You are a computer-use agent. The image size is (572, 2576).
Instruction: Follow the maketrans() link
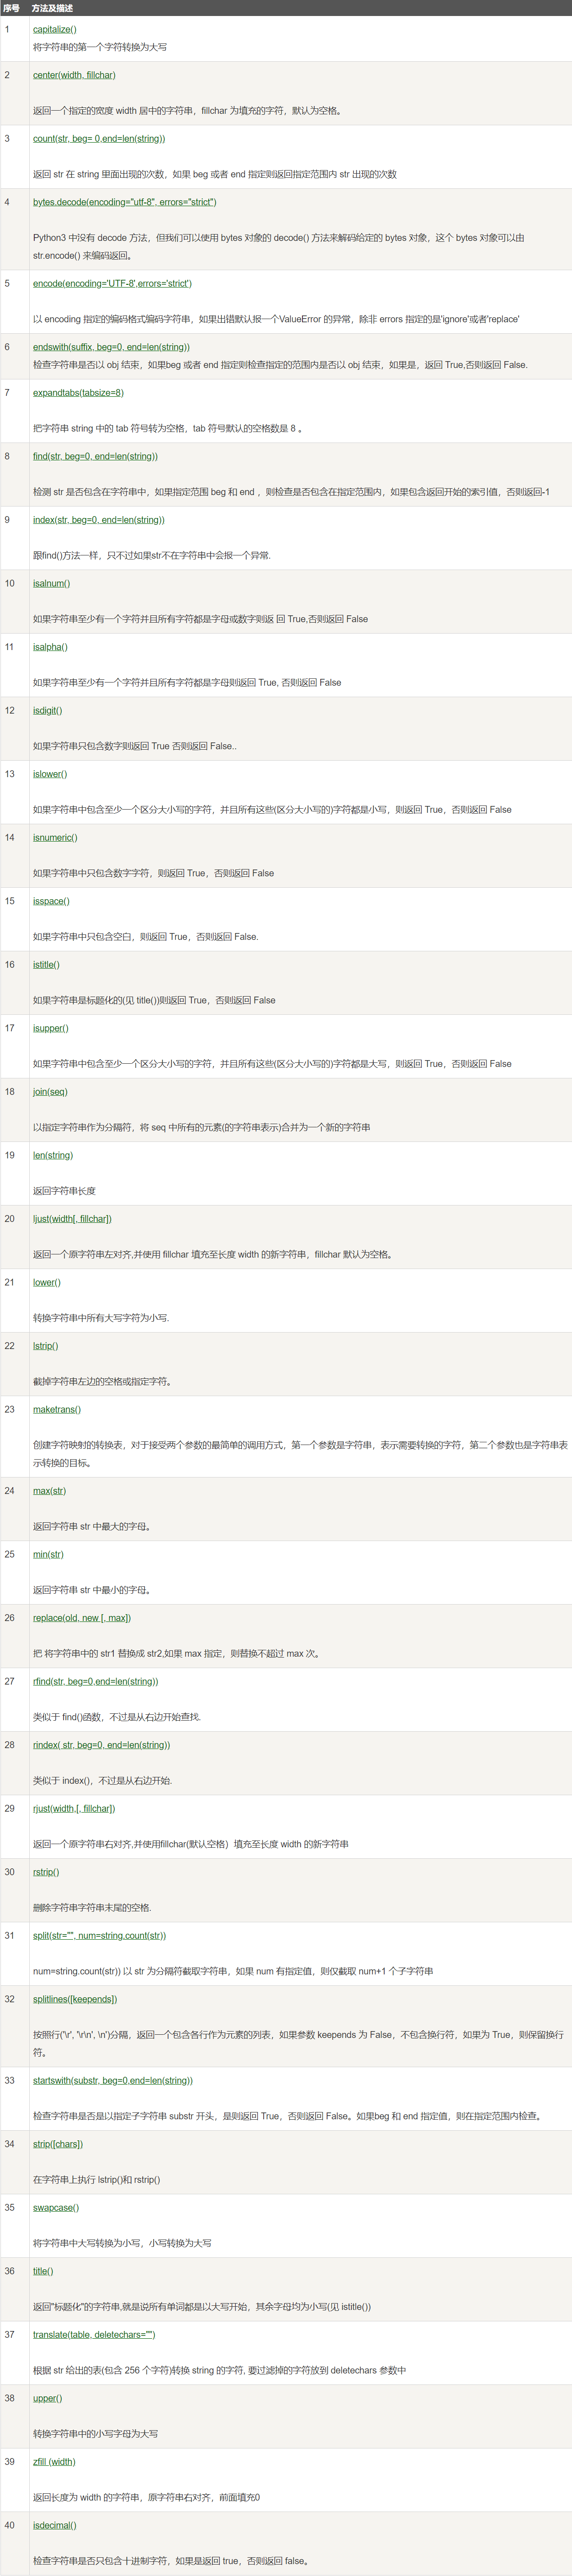tap(57, 1409)
